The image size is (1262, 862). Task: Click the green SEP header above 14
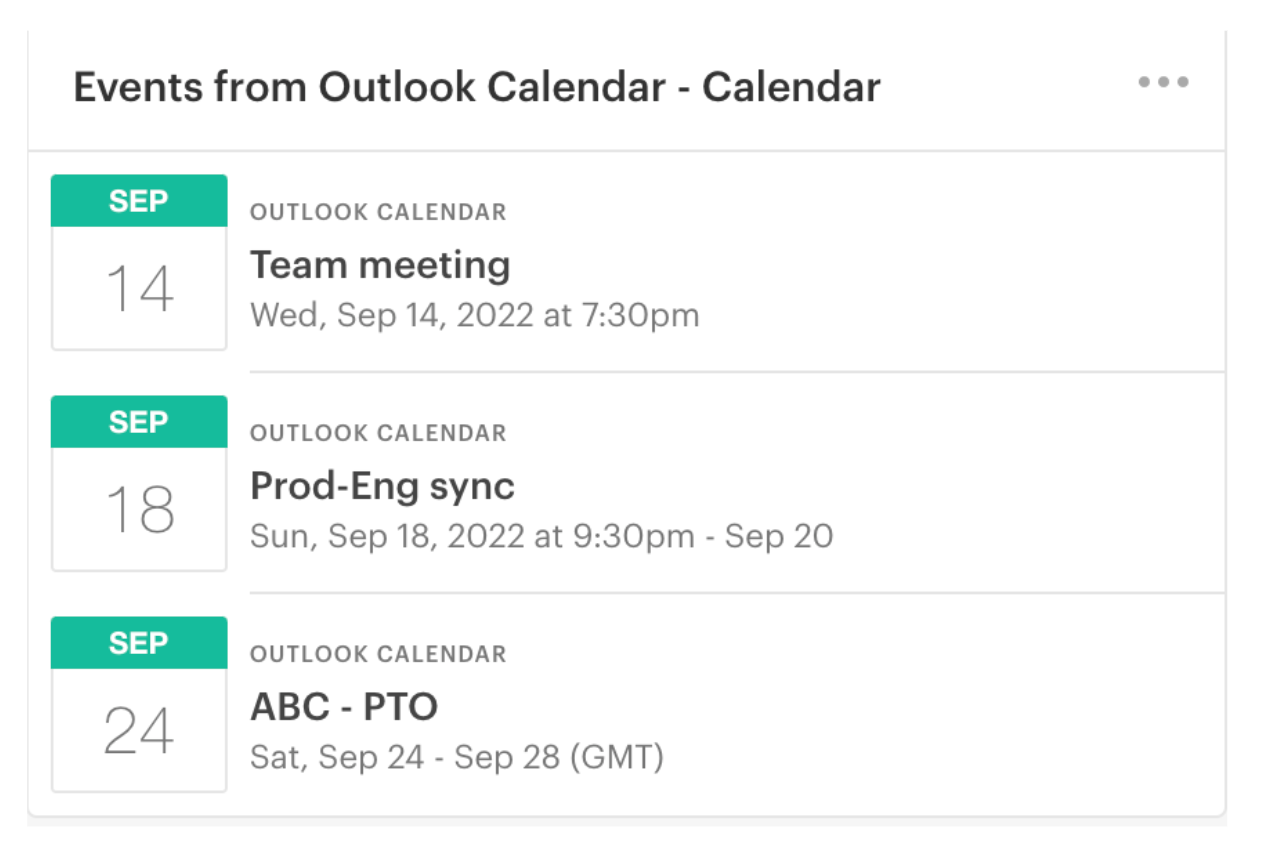(x=139, y=201)
